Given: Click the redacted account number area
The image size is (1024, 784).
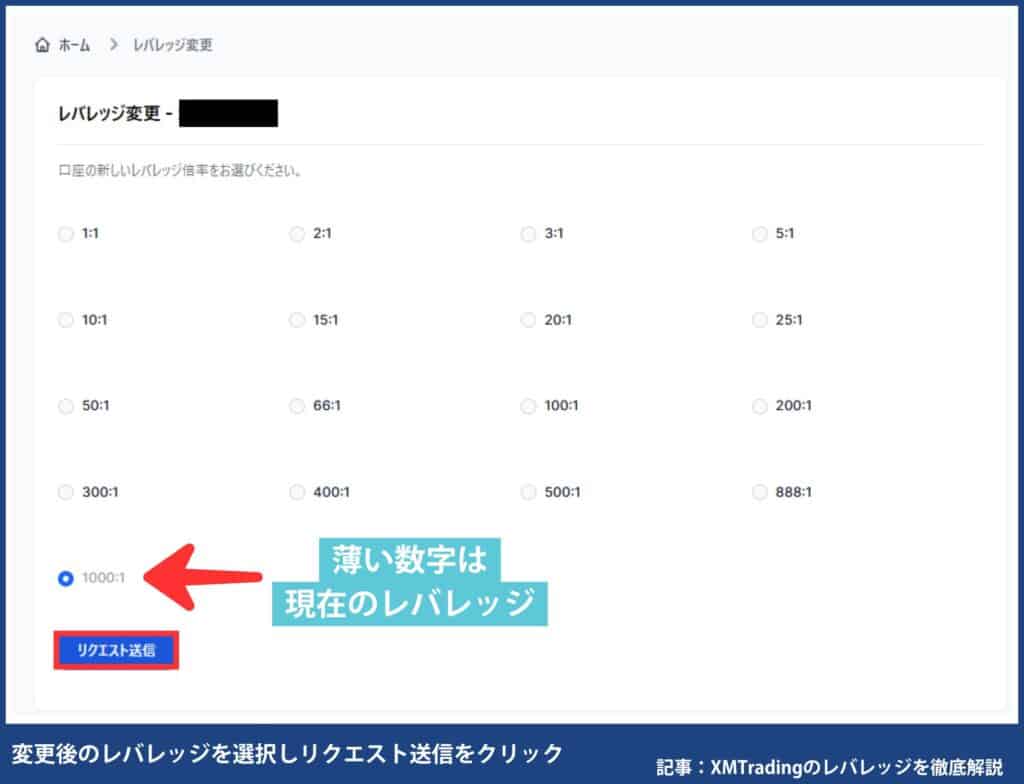Looking at the screenshot, I should coord(228,113).
